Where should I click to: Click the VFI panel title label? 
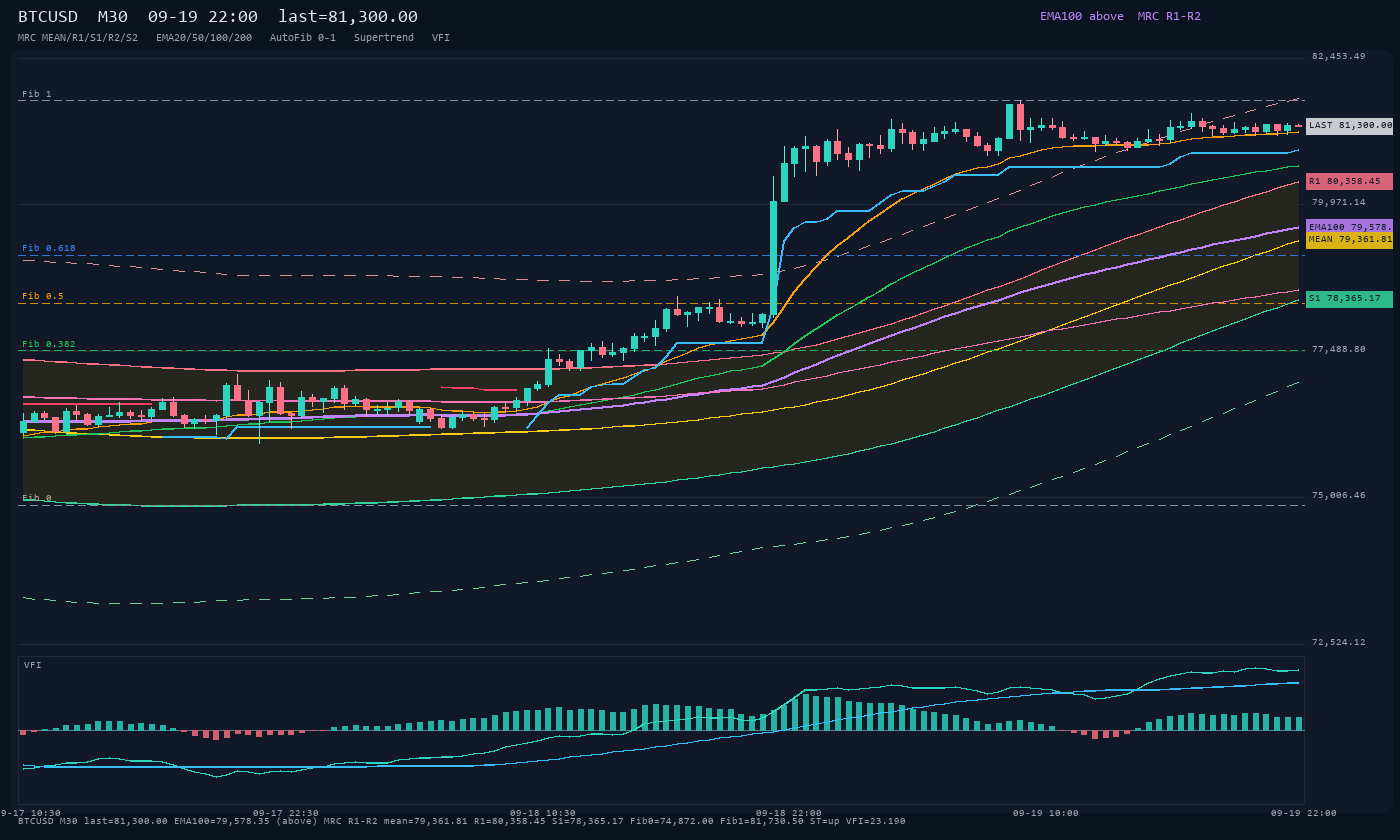(x=33, y=665)
